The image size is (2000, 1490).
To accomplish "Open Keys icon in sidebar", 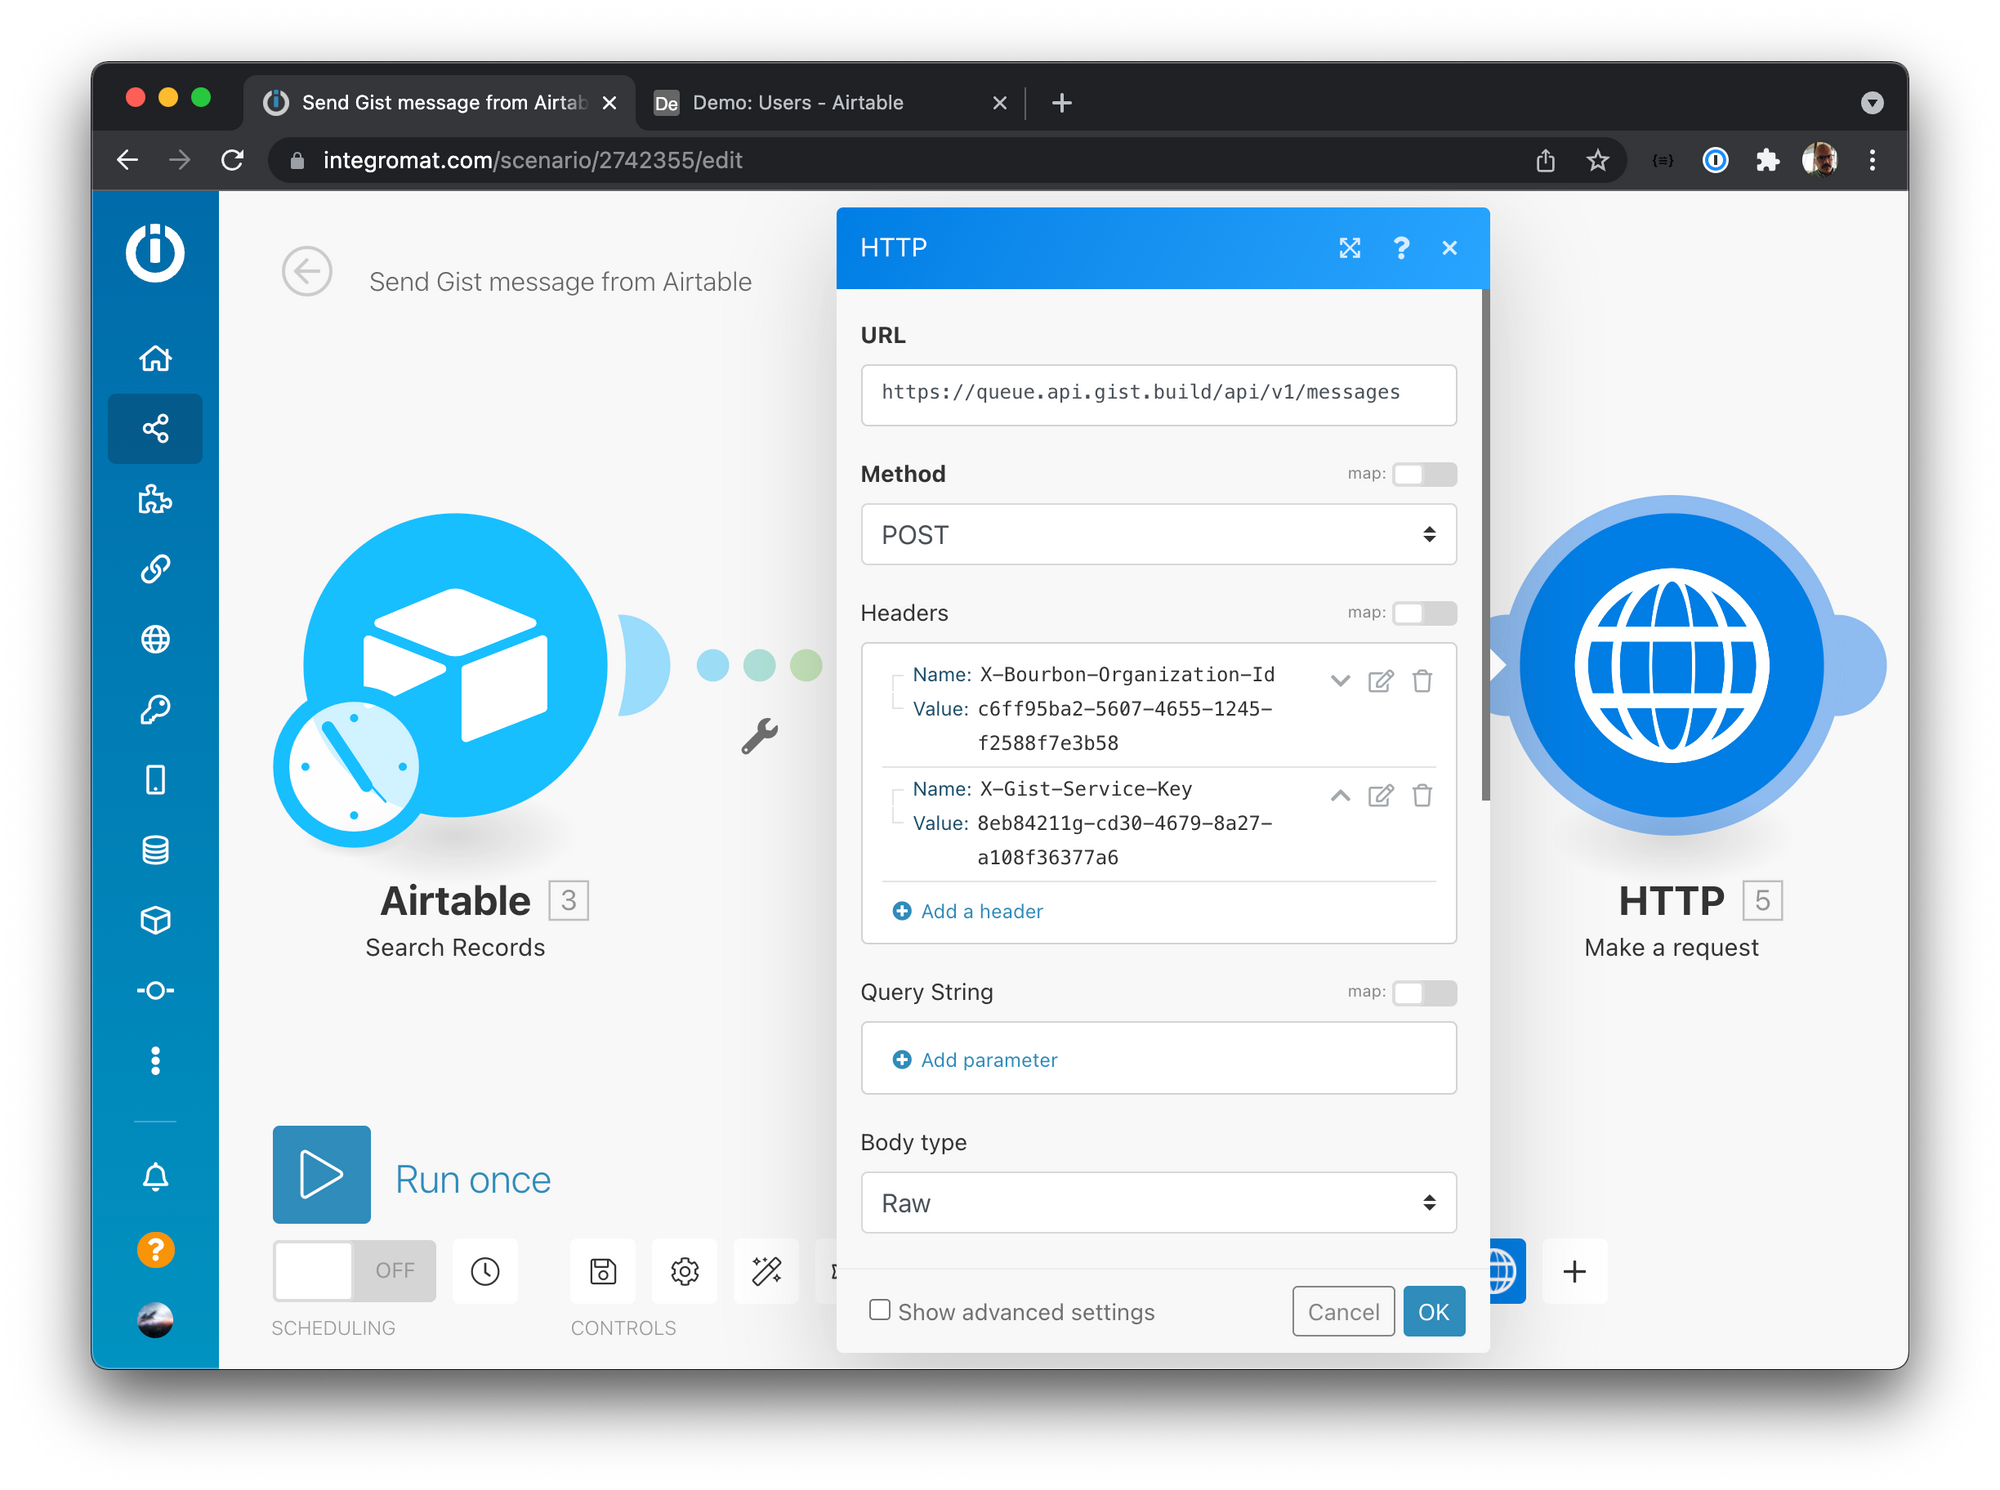I will [155, 709].
